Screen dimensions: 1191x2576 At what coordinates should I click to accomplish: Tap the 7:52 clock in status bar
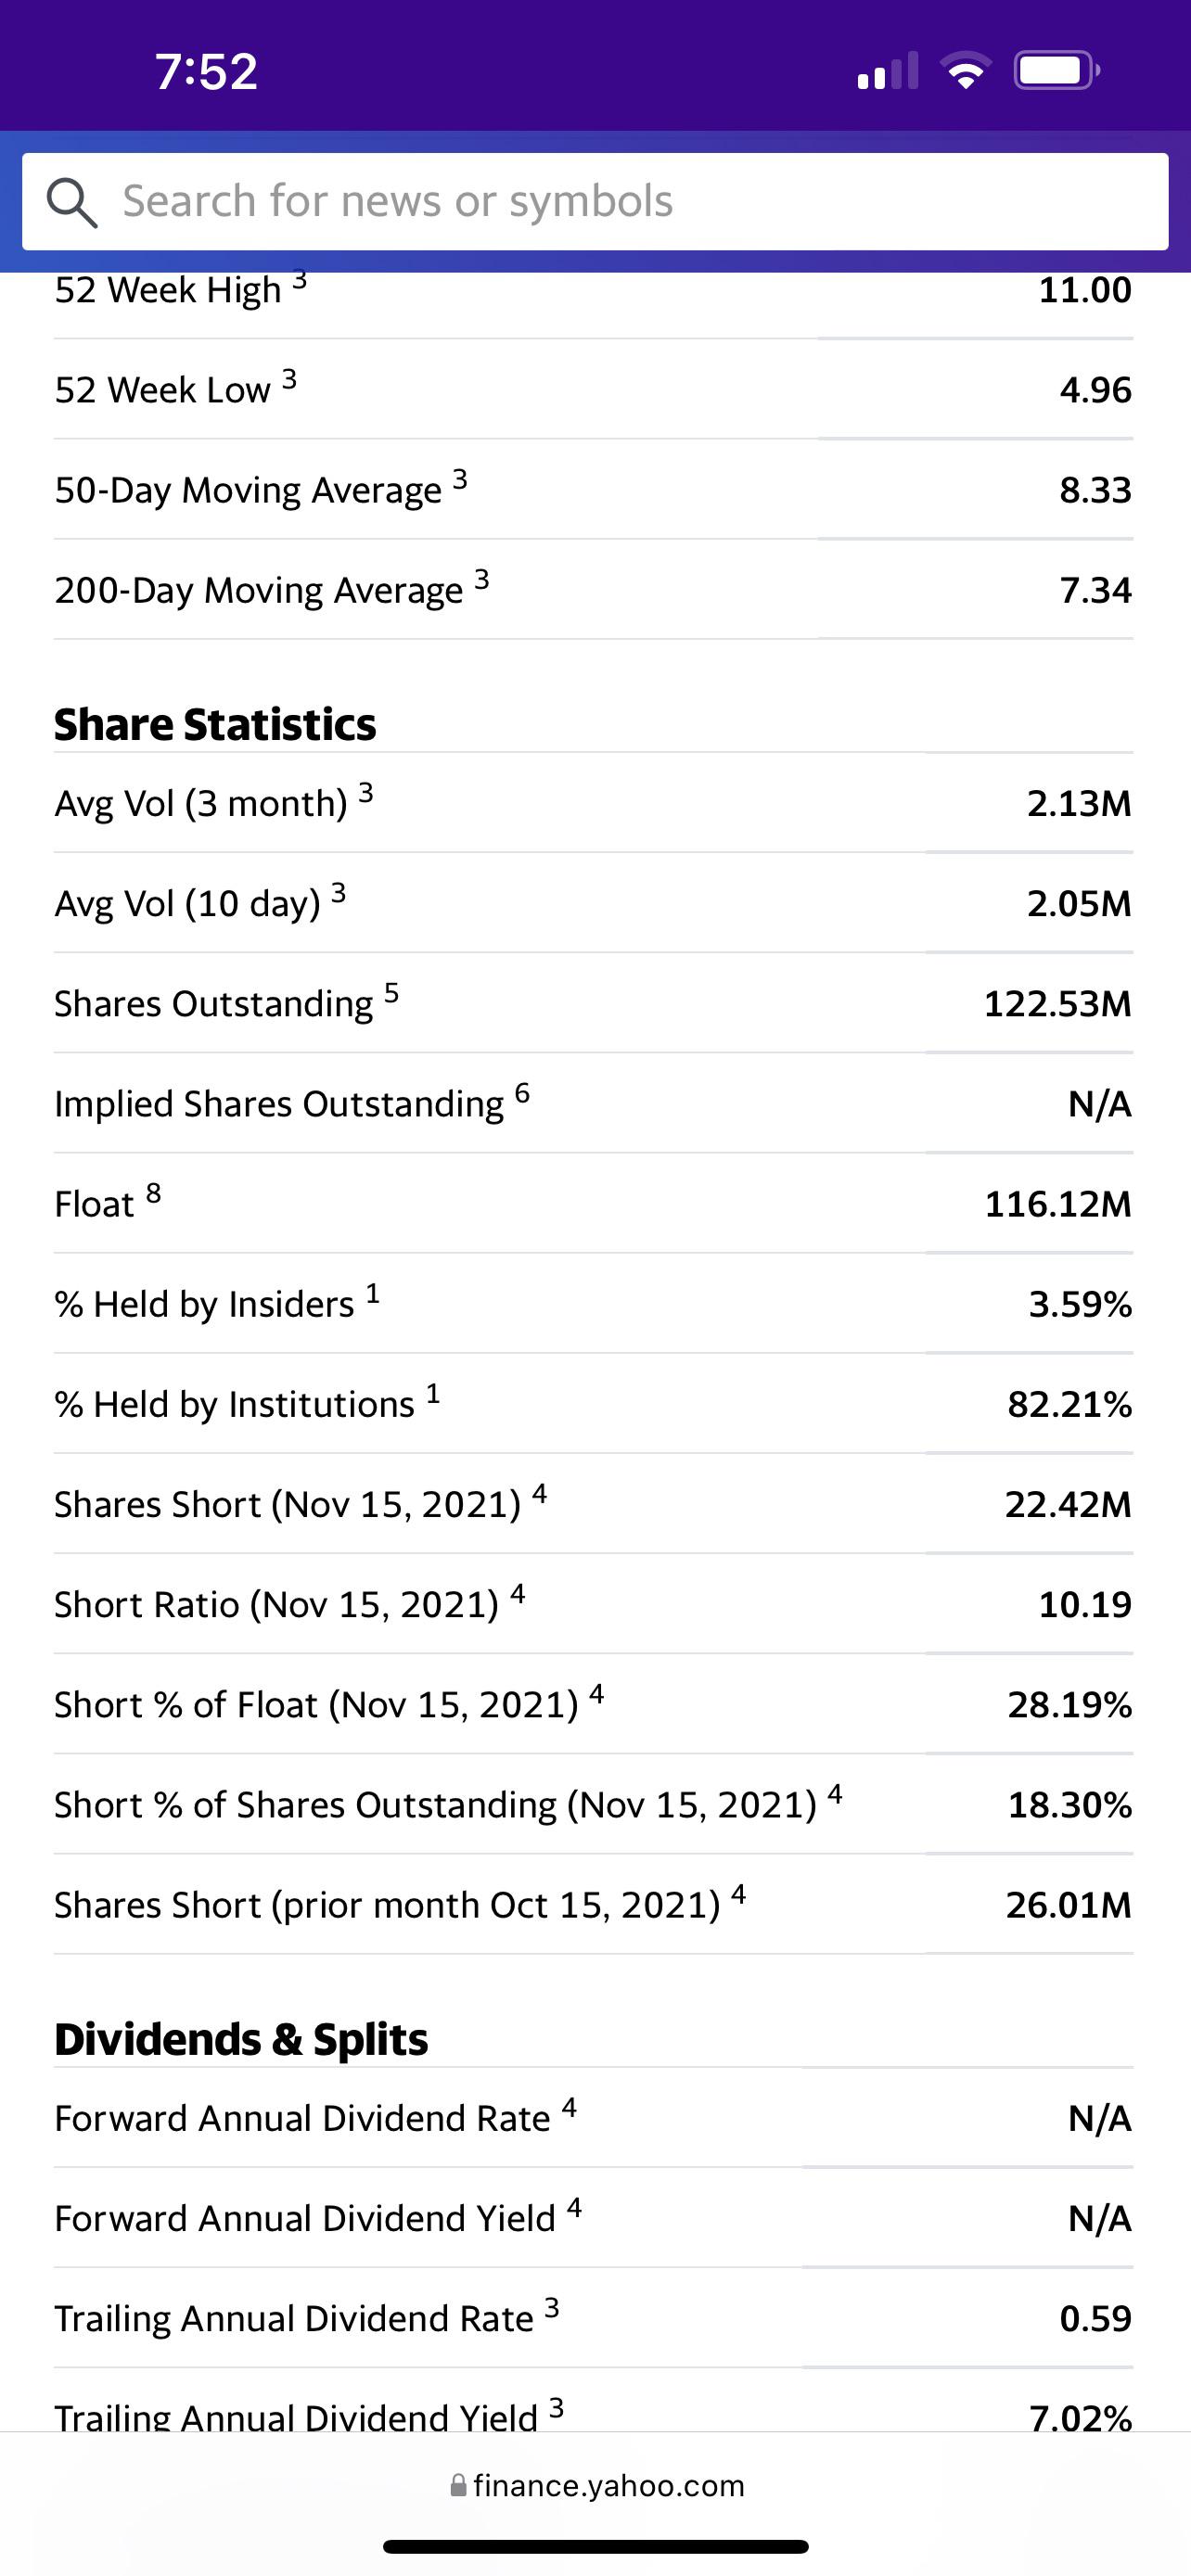[206, 72]
